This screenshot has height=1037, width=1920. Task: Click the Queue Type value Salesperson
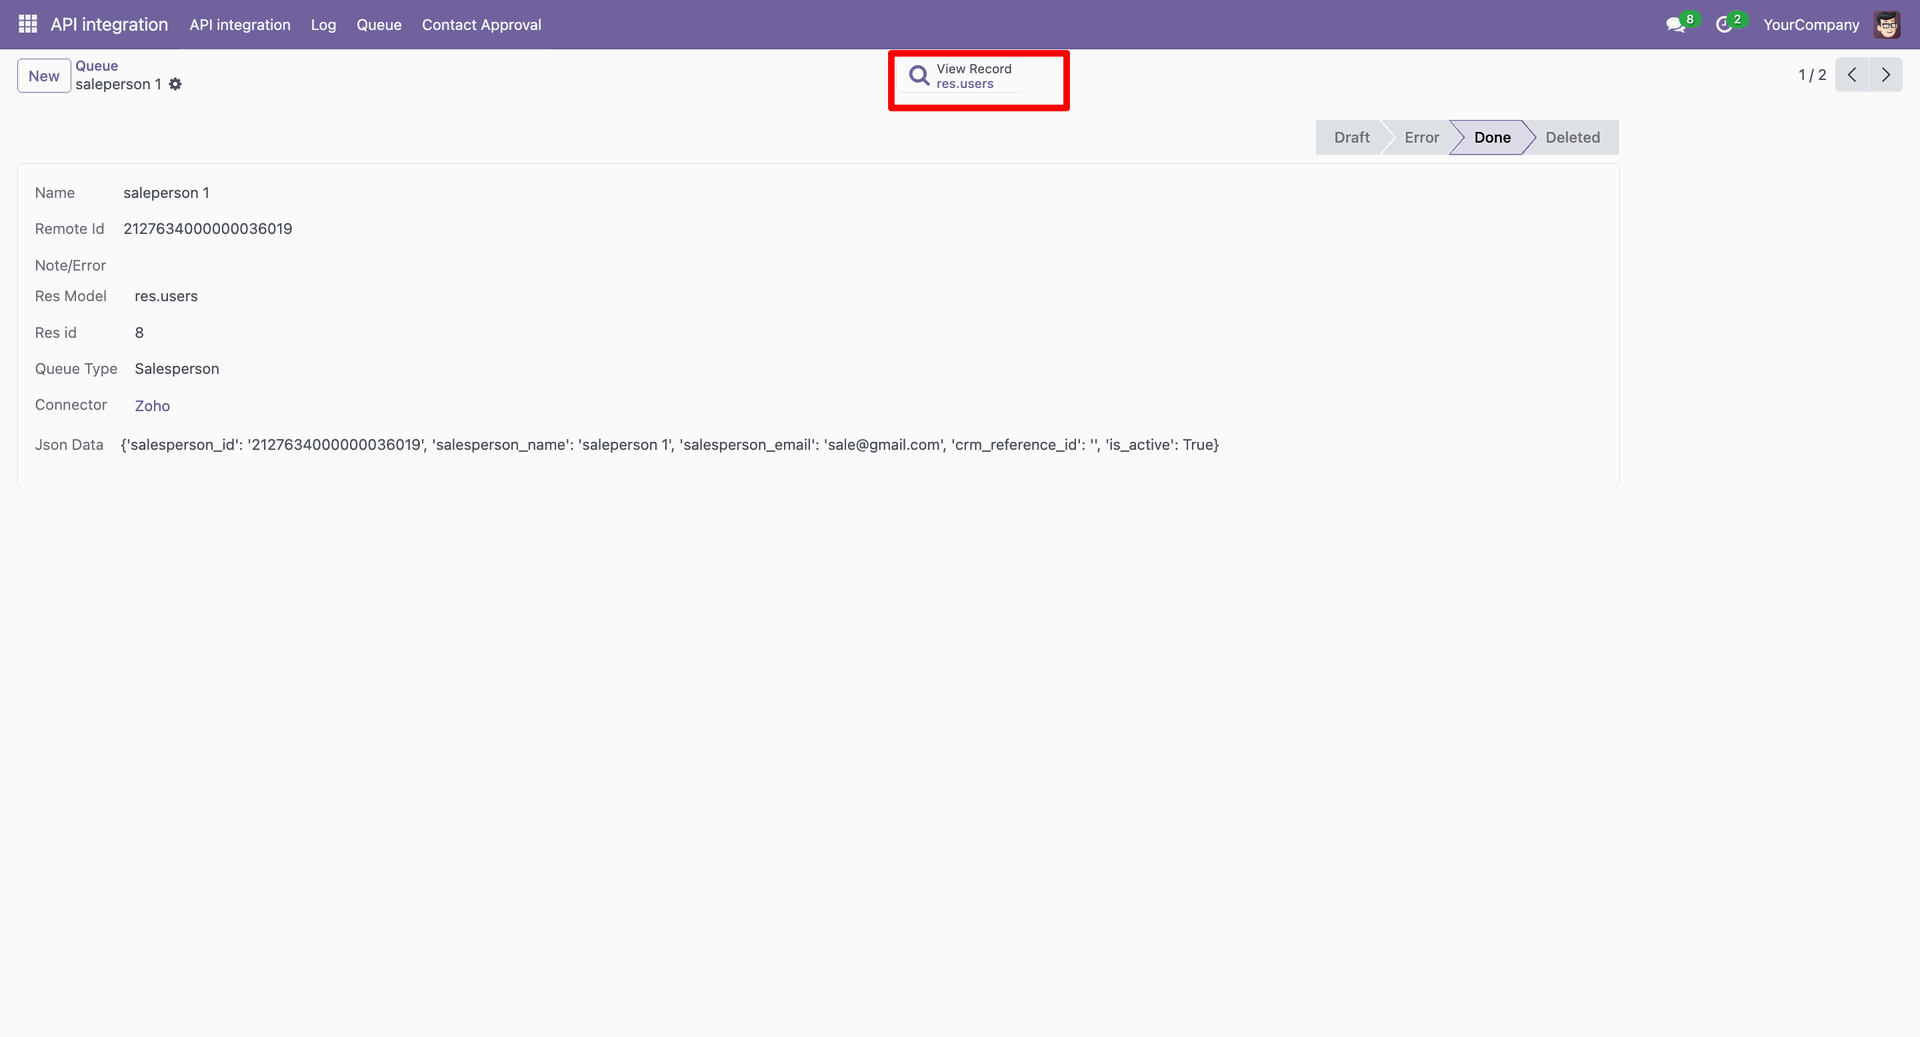(x=177, y=369)
